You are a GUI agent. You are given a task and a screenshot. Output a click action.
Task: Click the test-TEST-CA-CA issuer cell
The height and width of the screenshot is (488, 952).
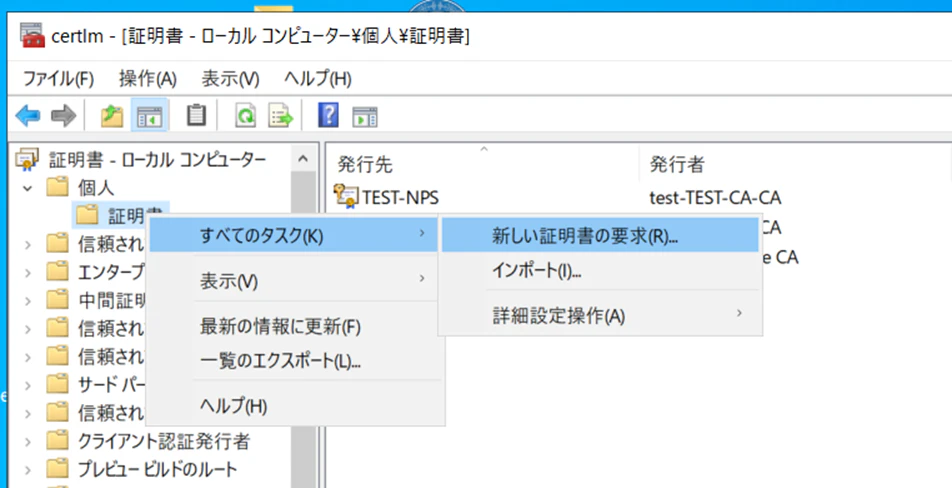[x=715, y=198]
